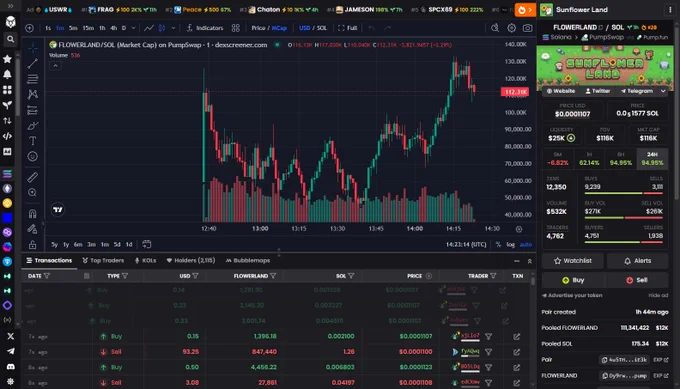680x389 pixels.
Task: Open the Discord icon in left sidebar
Action: pos(10,366)
